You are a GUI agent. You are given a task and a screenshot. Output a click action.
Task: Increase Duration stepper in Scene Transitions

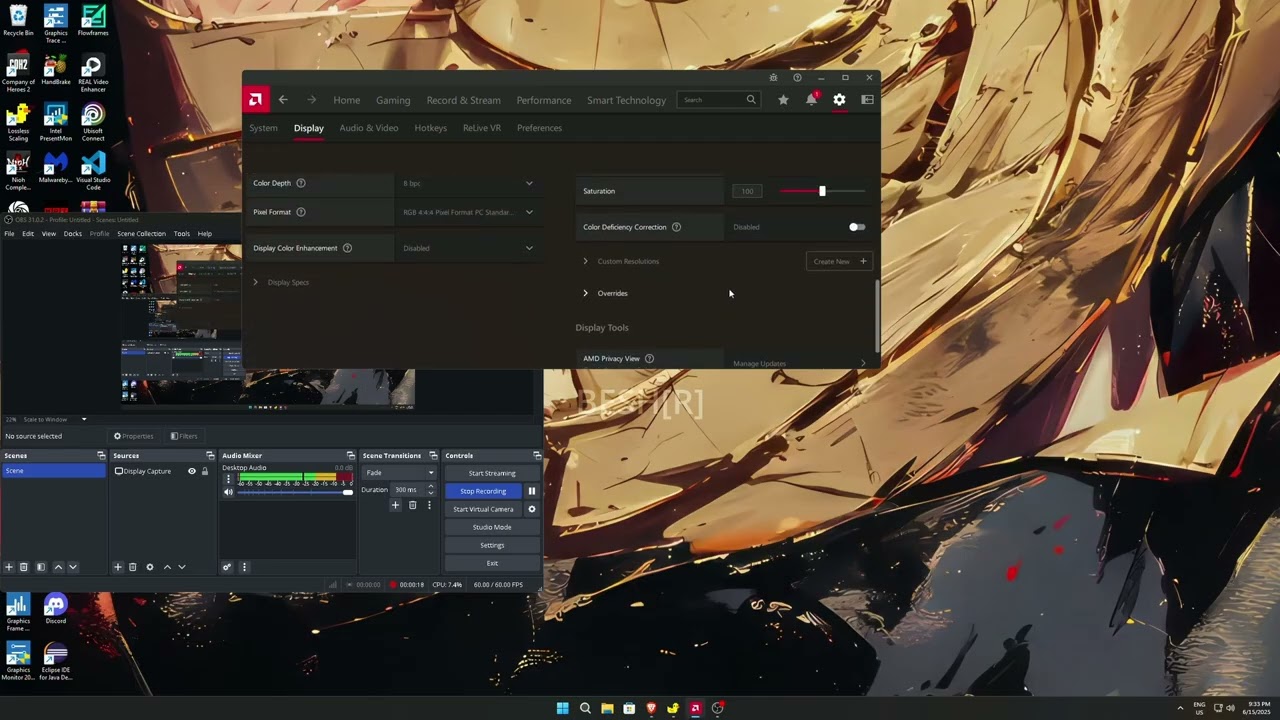[x=431, y=487]
